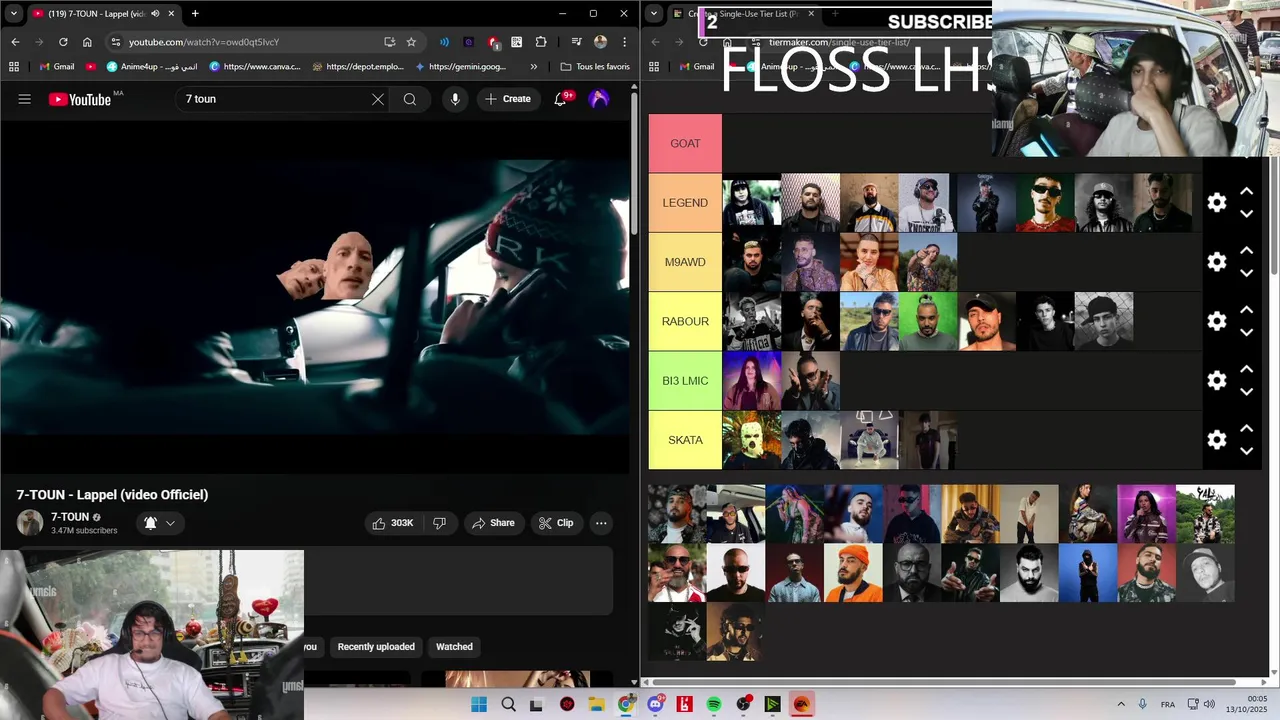Reload the YouTube page

point(63,42)
